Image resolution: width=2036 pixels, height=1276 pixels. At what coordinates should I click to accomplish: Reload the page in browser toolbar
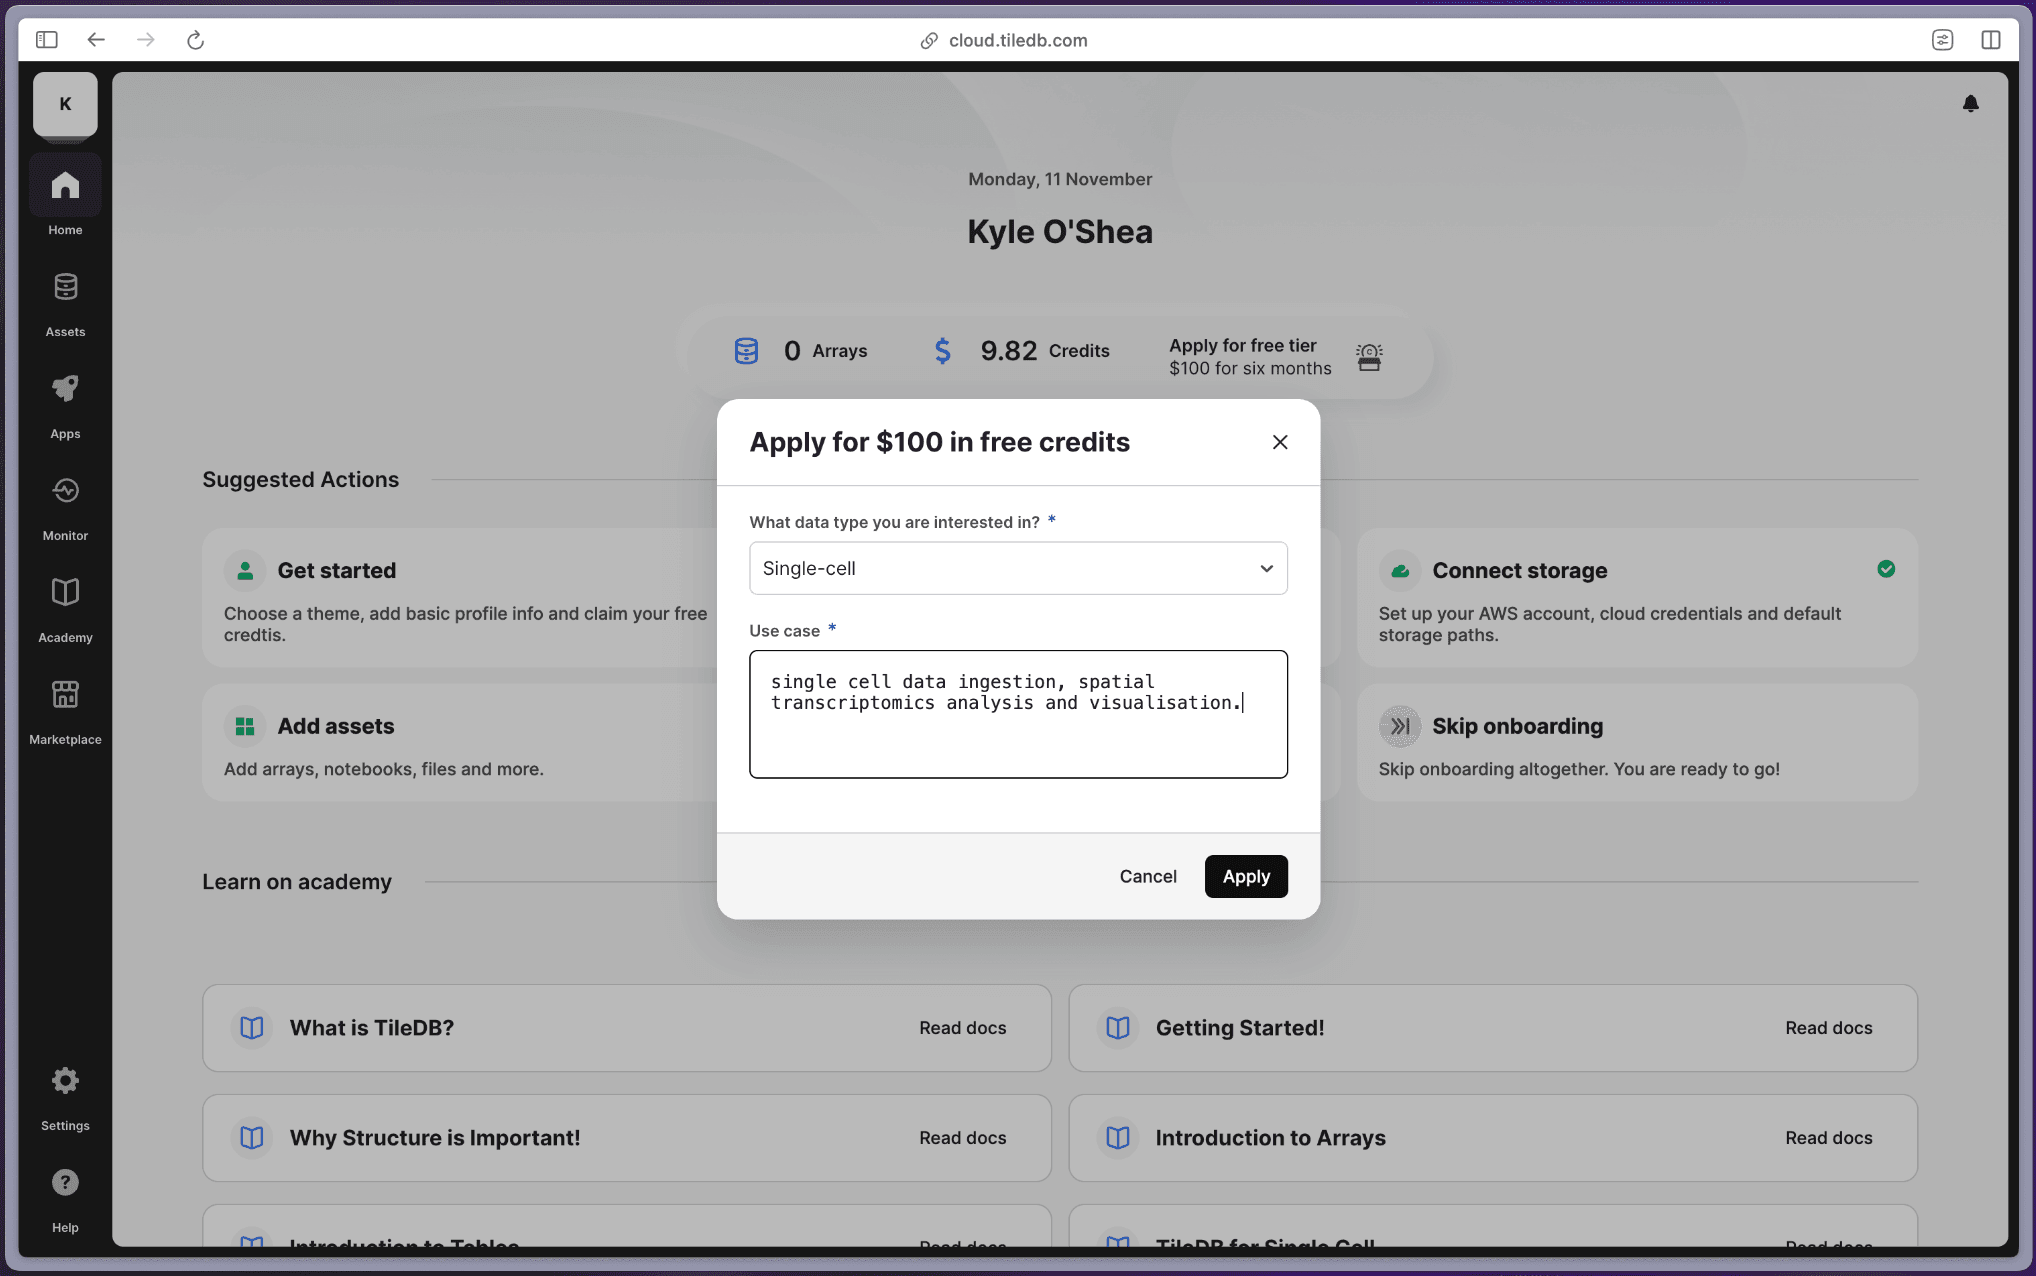point(195,40)
